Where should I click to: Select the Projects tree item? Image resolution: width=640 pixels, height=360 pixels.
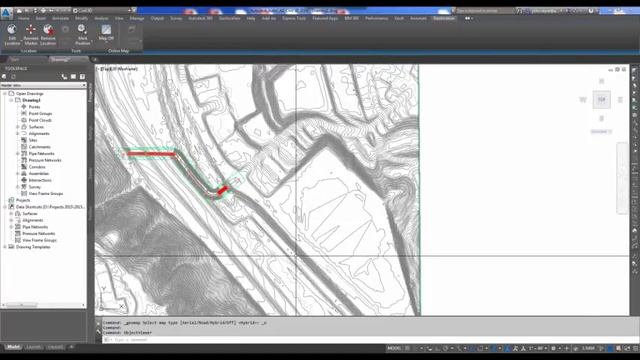[23, 200]
